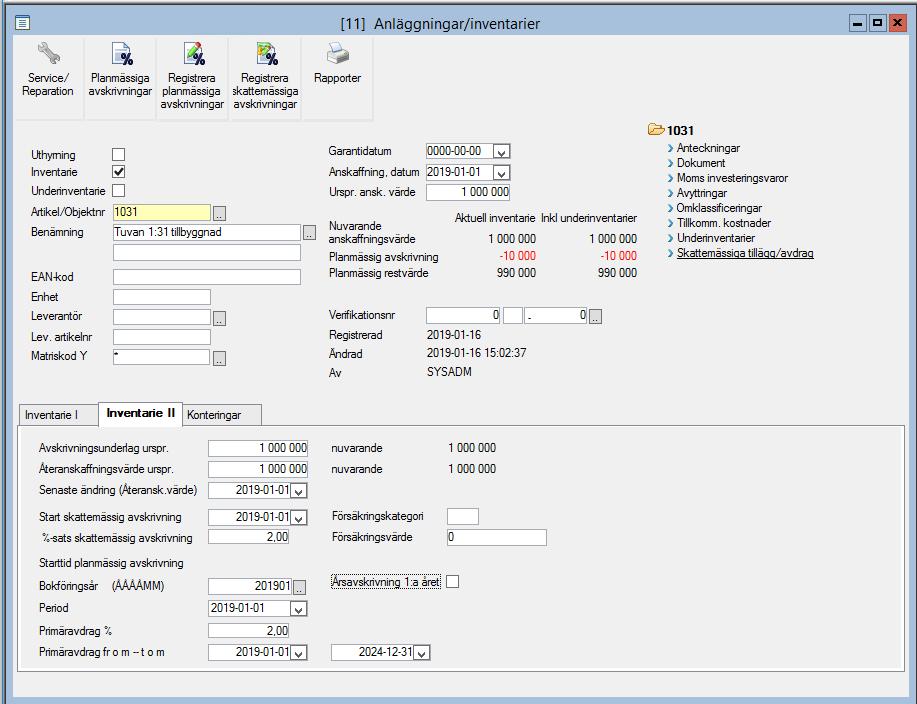This screenshot has width=917, height=704.
Task: Click red Planmässig avskrivning -10 000 under Aktuell inventarie
Action: pos(518,256)
